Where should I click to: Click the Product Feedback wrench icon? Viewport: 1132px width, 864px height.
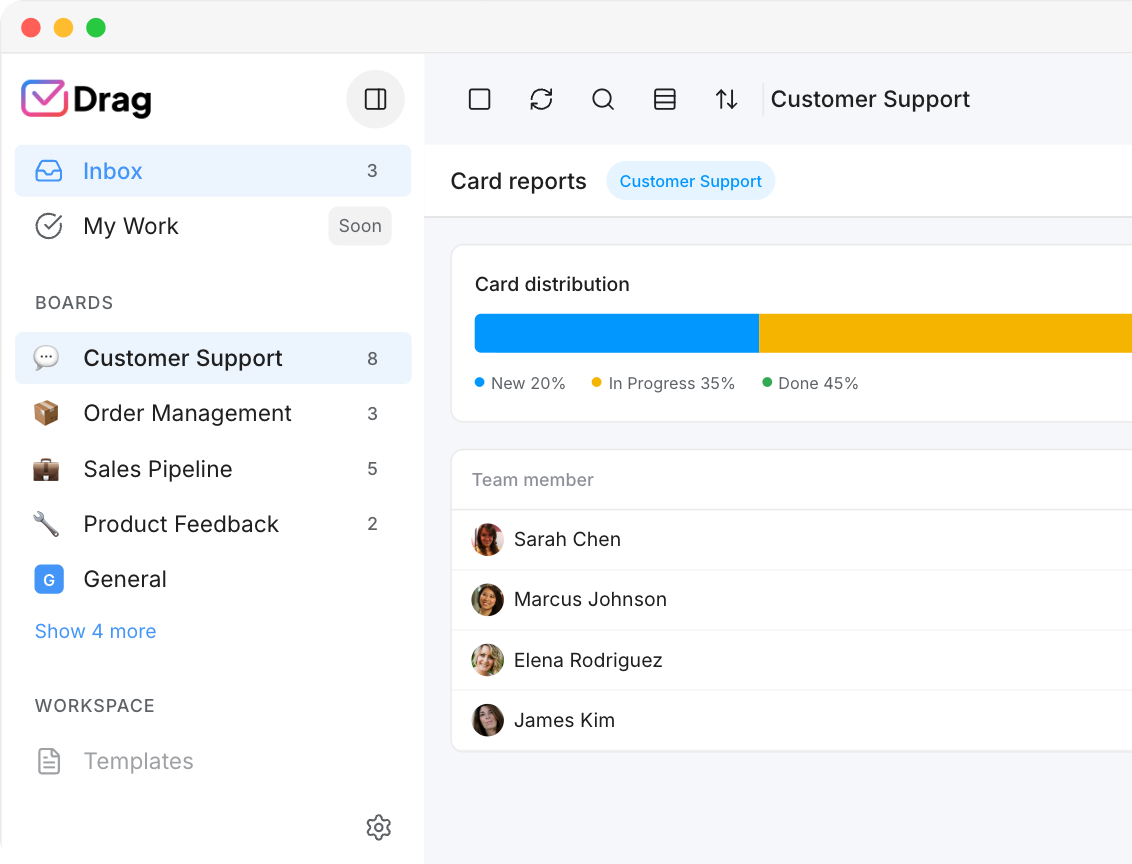click(46, 524)
